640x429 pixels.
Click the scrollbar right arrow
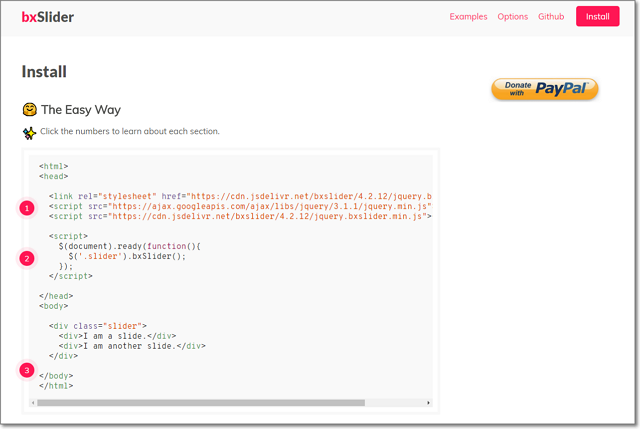pos(429,403)
